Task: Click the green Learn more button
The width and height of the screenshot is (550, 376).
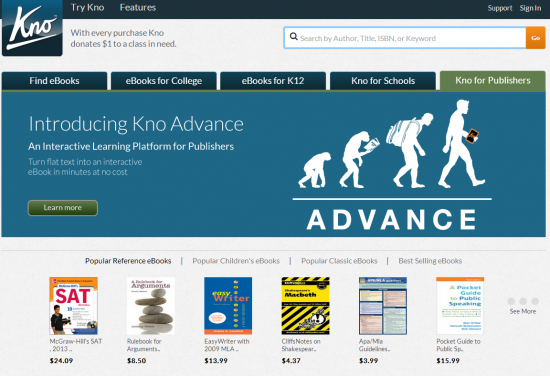Action: pyautogui.click(x=63, y=208)
